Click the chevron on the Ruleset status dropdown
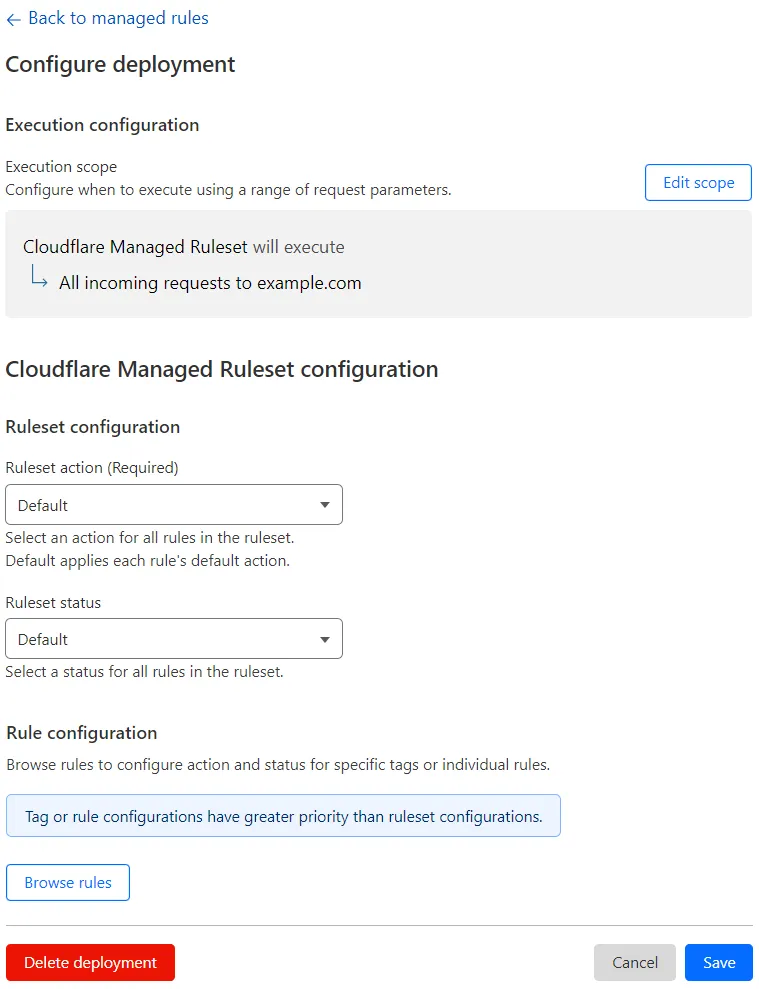The width and height of the screenshot is (759, 989). pyautogui.click(x=324, y=639)
